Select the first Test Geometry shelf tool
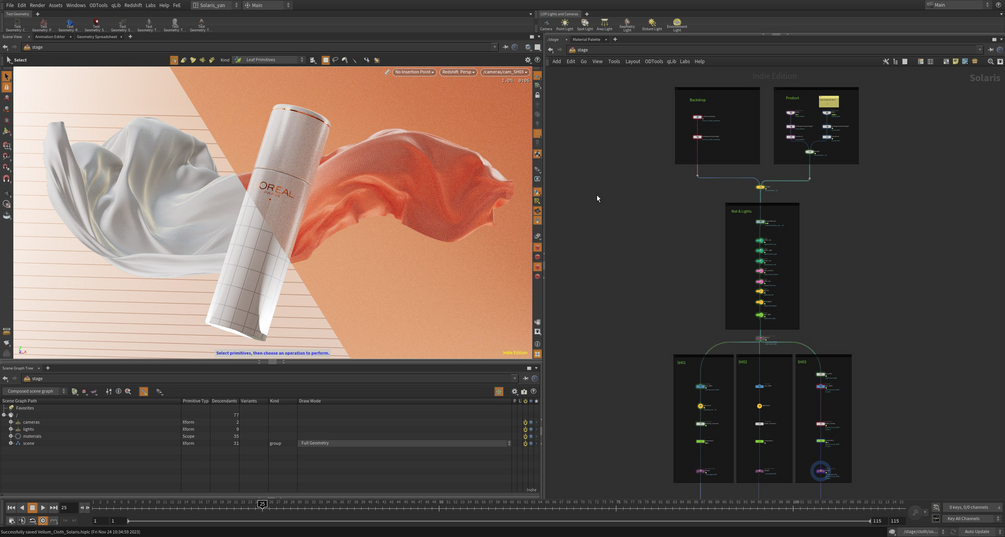This screenshot has height=537, width=1005. [x=17, y=25]
